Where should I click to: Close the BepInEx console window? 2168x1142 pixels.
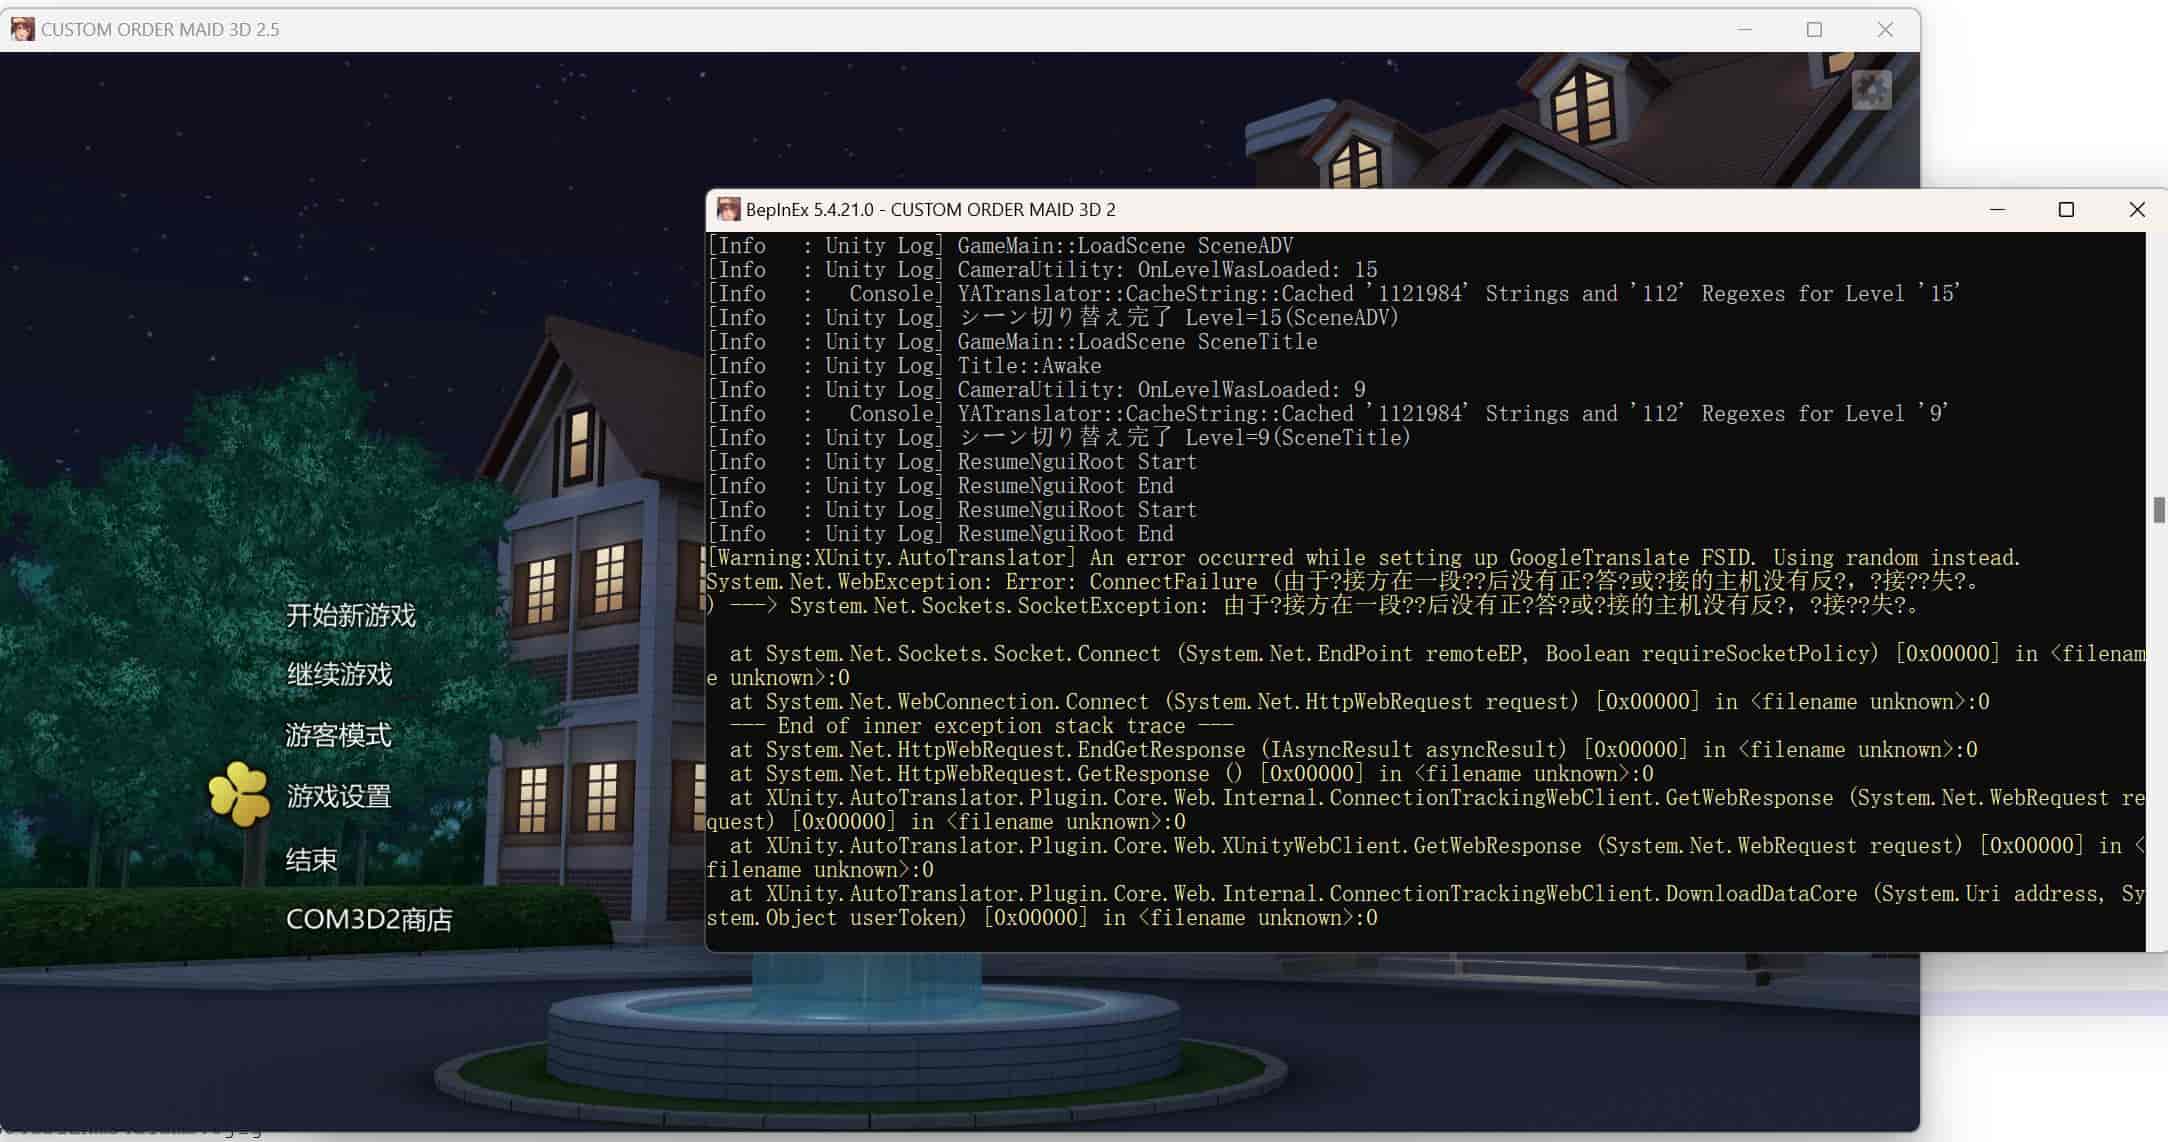[2136, 209]
